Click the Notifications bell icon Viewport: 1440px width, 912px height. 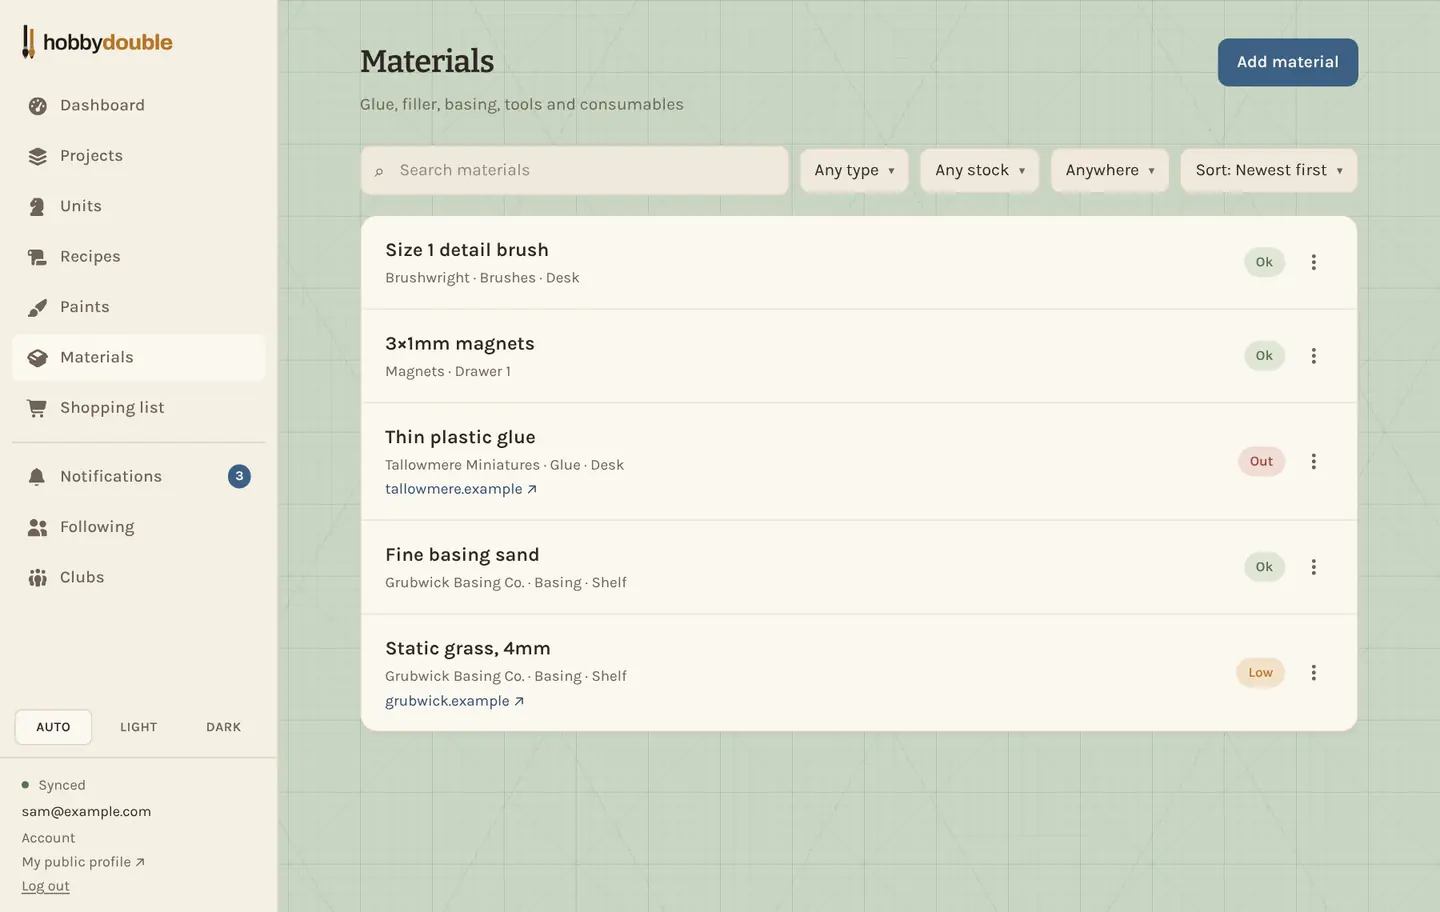click(38, 477)
